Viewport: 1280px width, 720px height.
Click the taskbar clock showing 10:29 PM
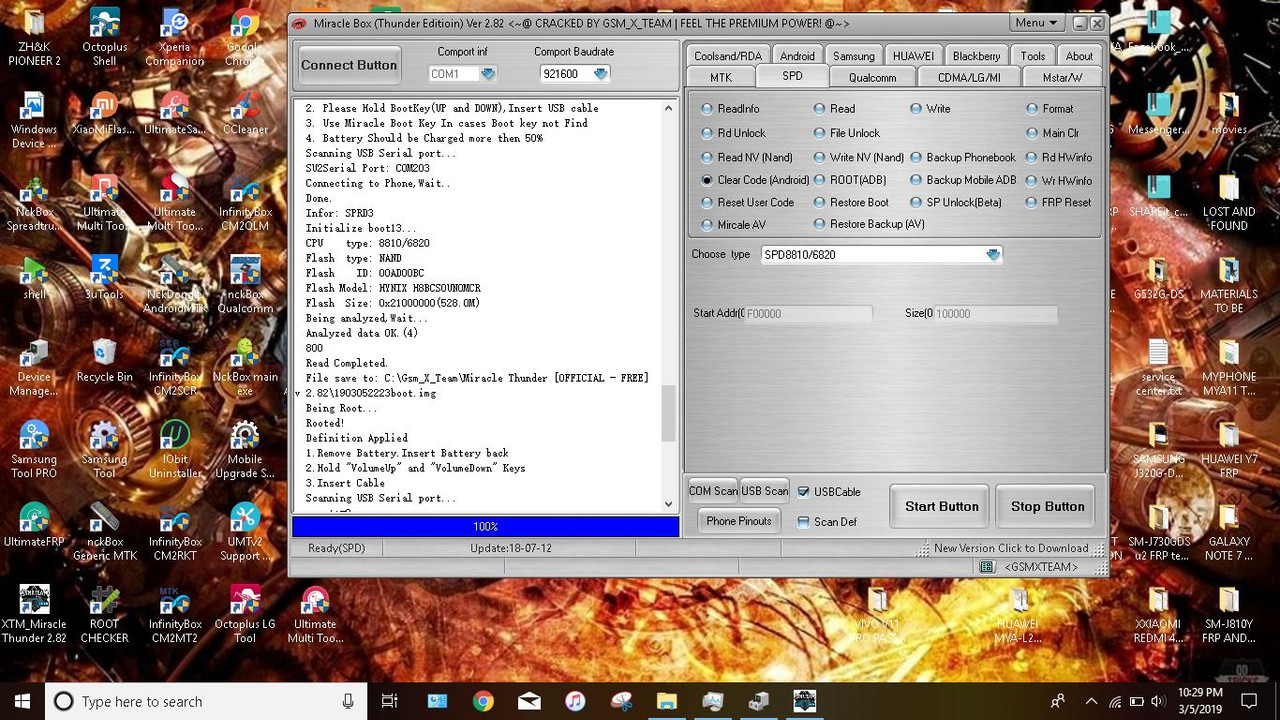coord(1200,701)
